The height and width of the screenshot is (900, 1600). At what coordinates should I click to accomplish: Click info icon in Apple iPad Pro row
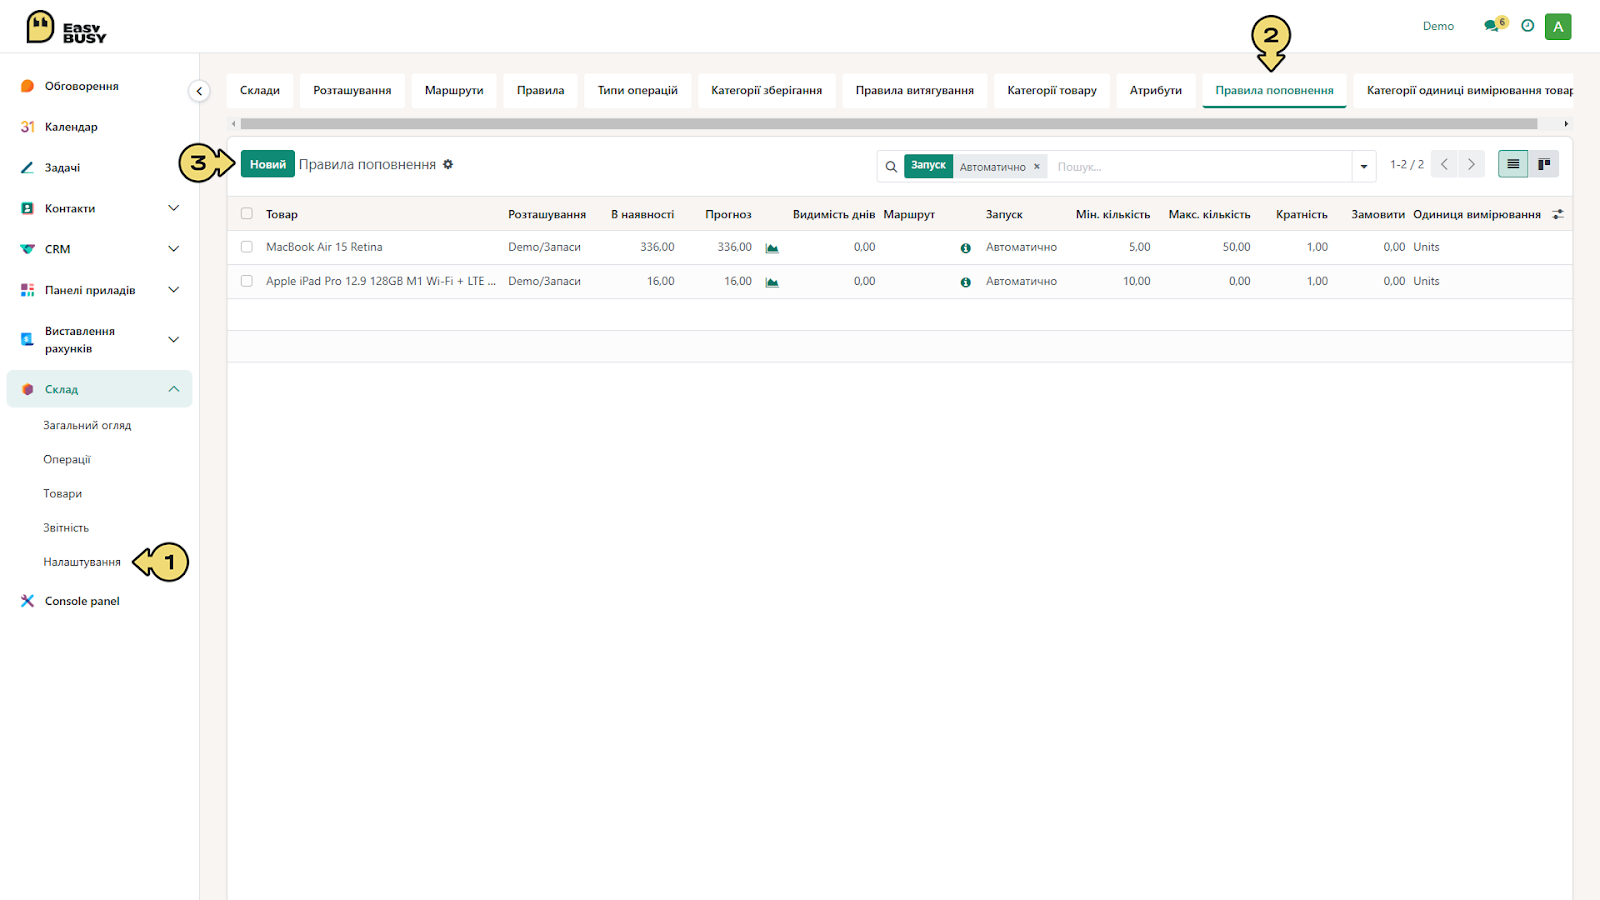point(965,282)
